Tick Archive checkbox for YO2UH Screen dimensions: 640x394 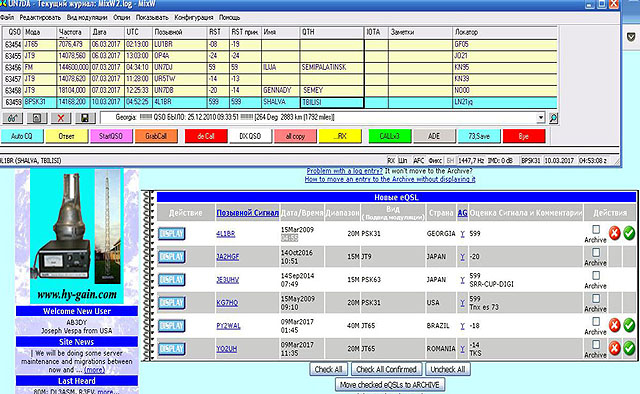click(596, 345)
